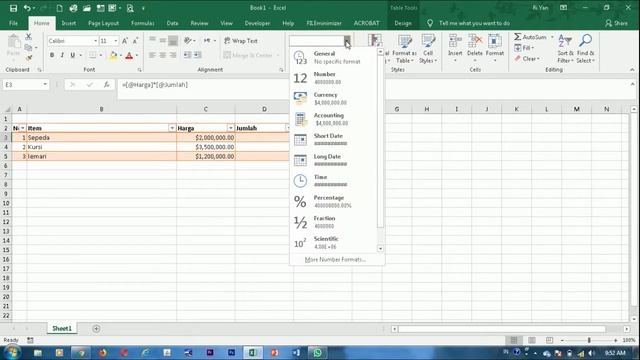Select Accounting format option
Screen dimensions: 640x360
coord(333,119)
